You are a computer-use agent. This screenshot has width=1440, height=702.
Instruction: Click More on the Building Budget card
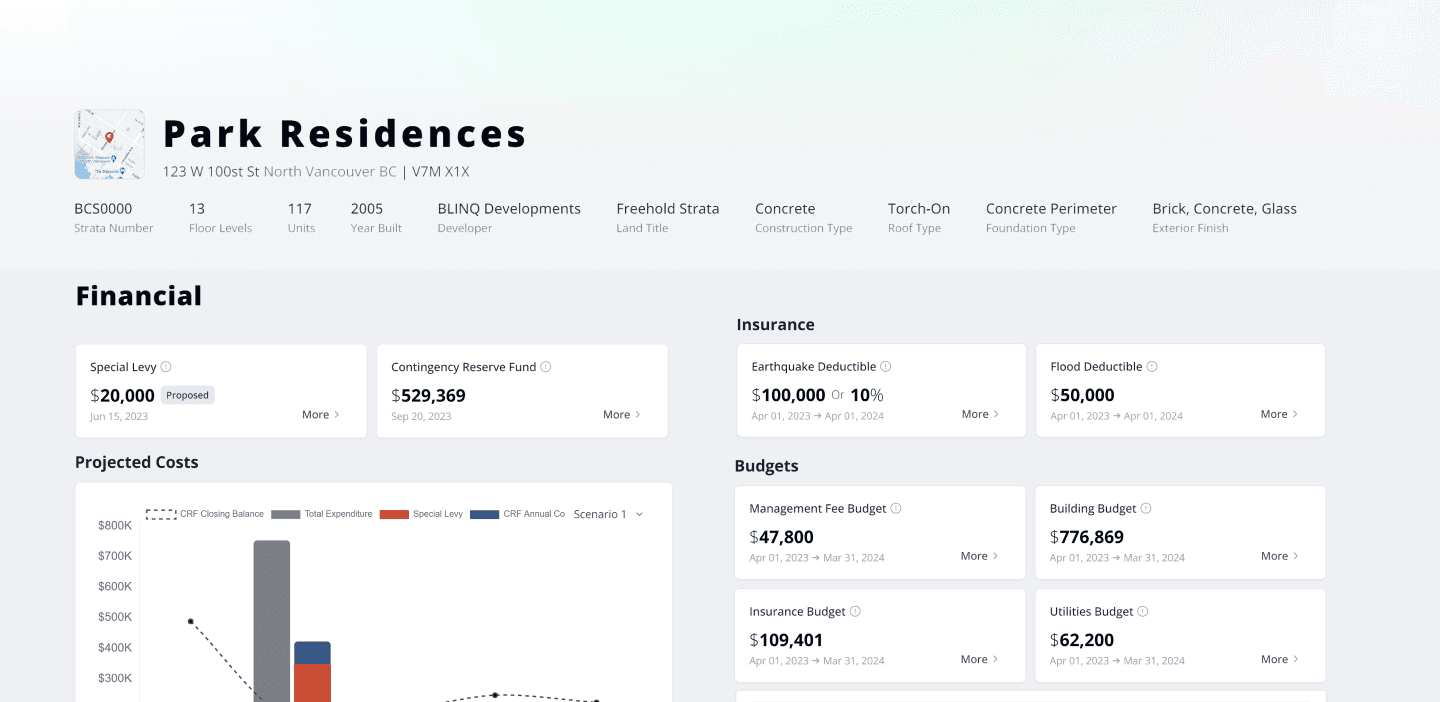click(1279, 556)
